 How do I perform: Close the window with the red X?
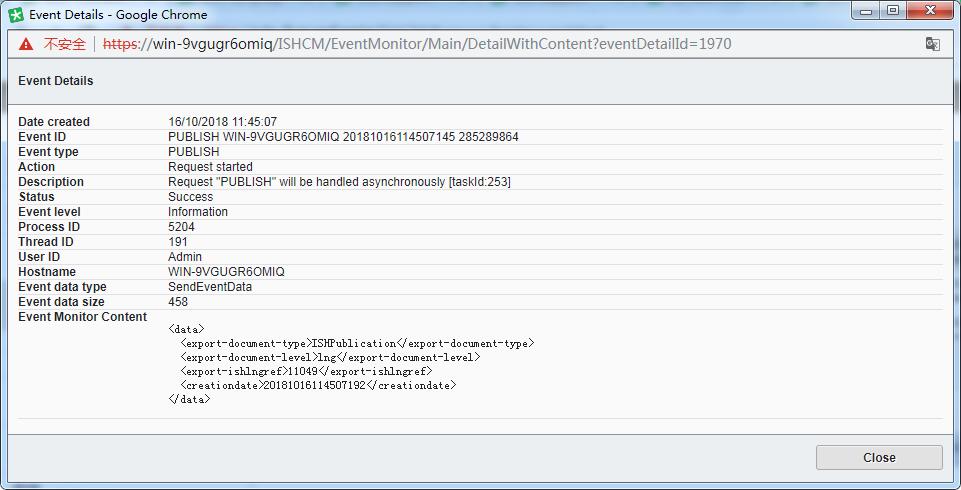click(x=930, y=11)
